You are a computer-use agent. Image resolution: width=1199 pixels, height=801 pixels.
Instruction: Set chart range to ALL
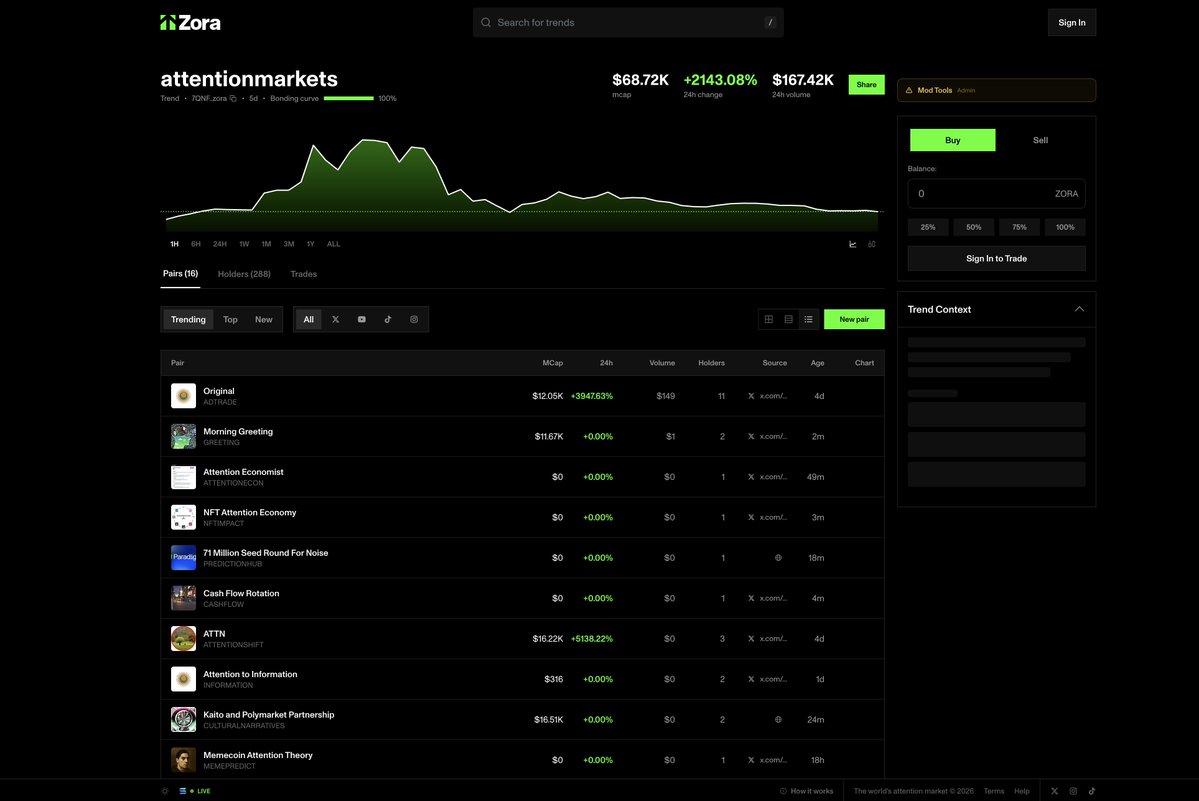click(333, 245)
